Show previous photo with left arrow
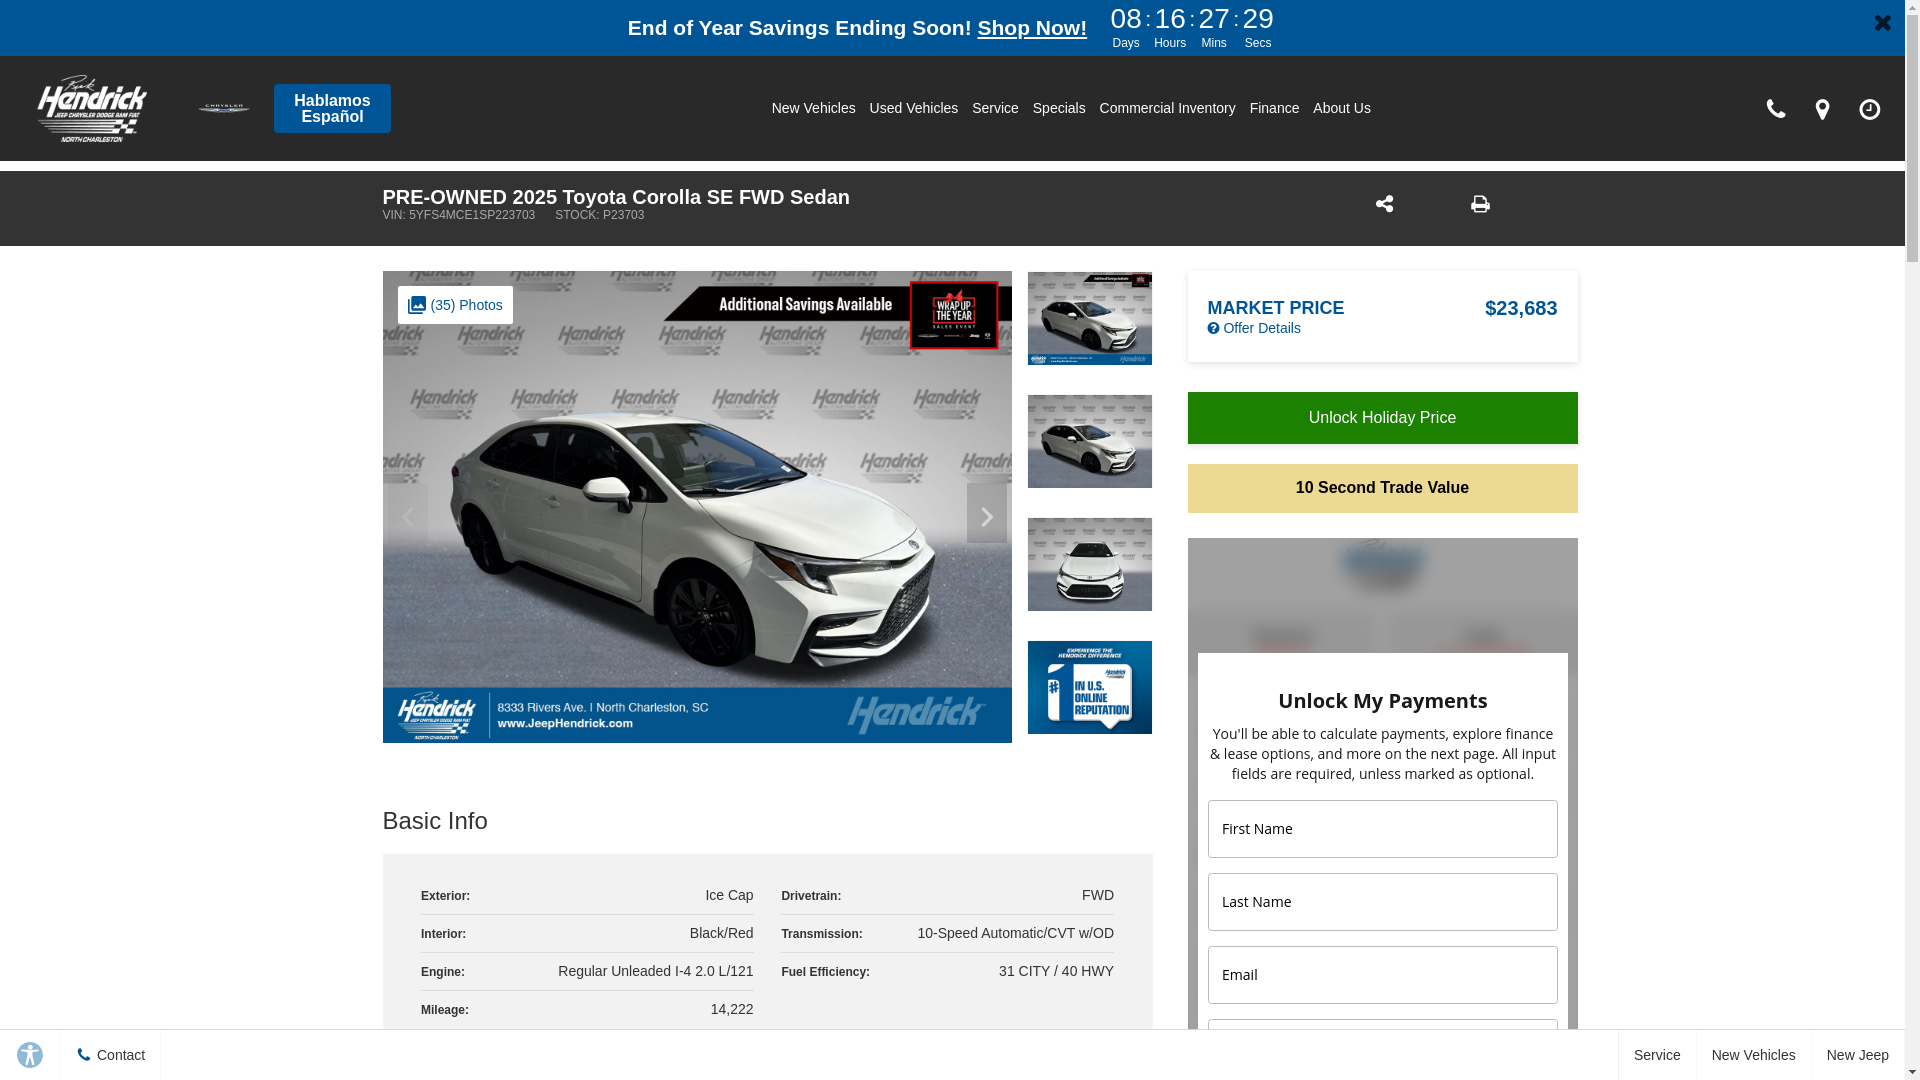Viewport: 1920px width, 1080px height. tap(407, 514)
